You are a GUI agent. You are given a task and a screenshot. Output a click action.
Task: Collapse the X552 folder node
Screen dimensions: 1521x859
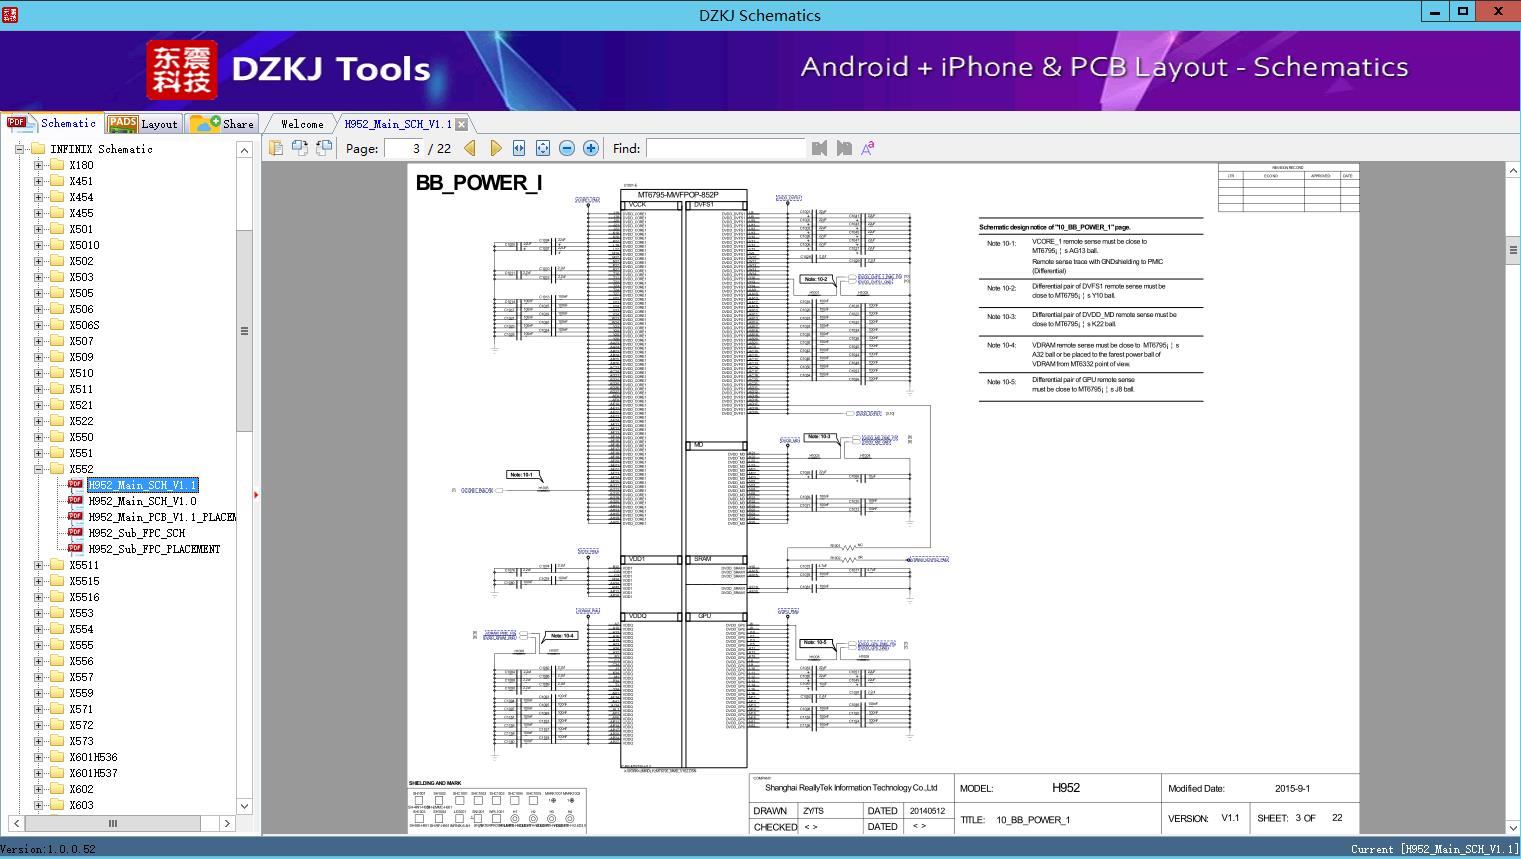tap(38, 469)
